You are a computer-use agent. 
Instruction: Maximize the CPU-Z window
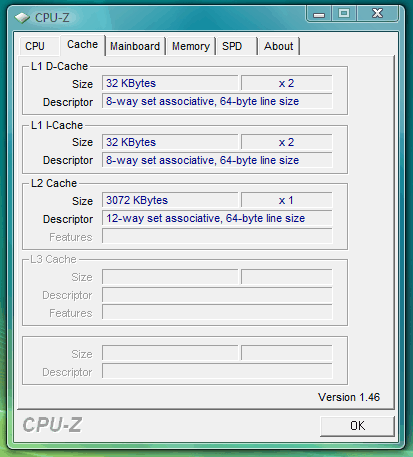tap(344, 14)
